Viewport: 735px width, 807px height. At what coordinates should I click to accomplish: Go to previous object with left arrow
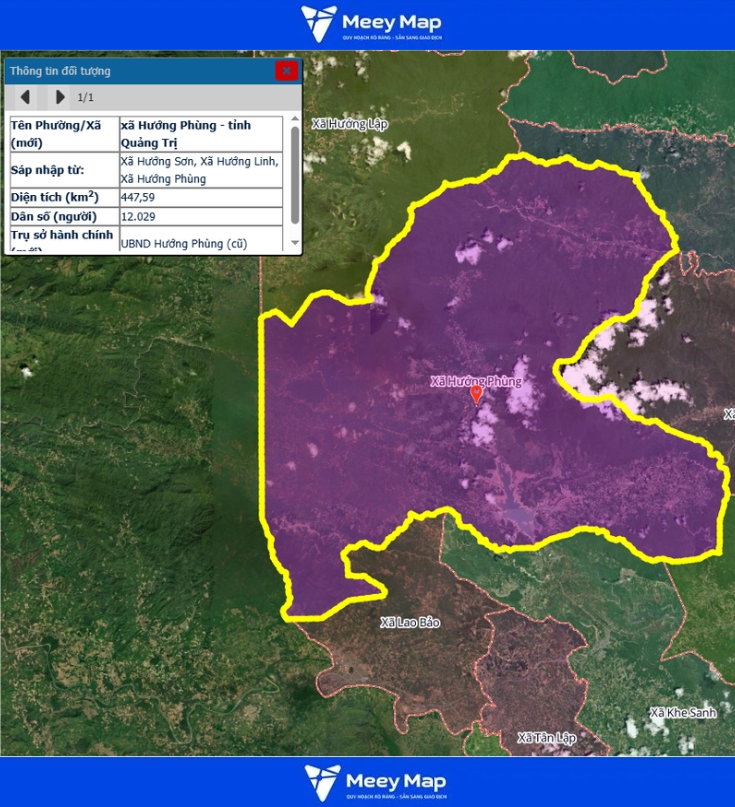tap(25, 97)
